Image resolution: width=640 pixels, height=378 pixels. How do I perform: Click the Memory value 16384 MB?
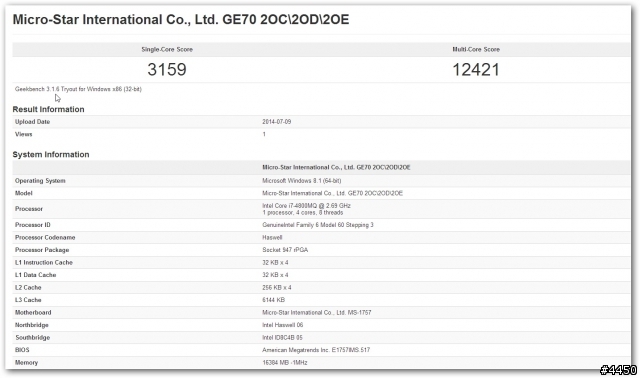point(285,362)
